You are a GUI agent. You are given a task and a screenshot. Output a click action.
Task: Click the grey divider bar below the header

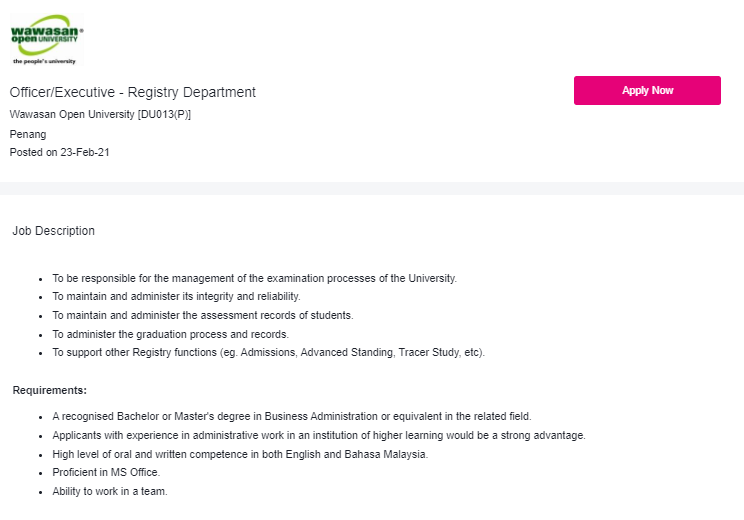pyautogui.click(x=372, y=188)
